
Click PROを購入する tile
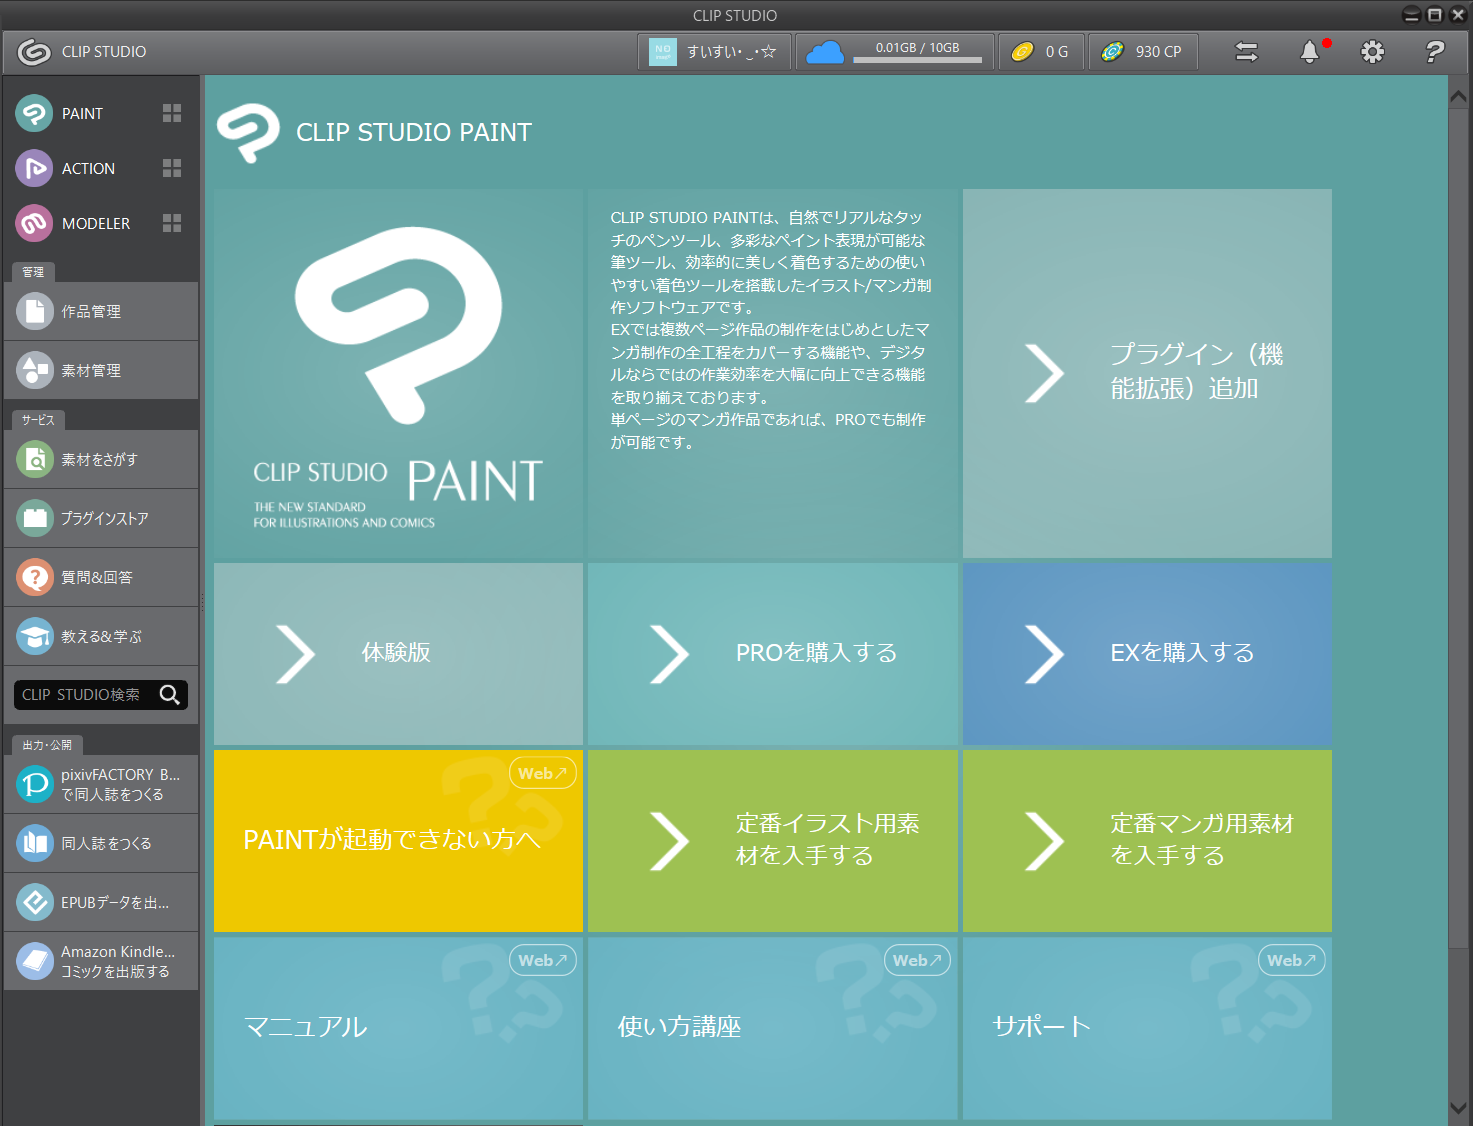(773, 654)
